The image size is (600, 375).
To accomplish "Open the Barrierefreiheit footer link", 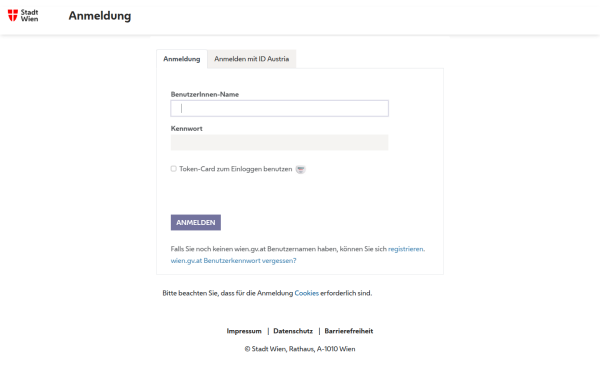I will (349, 331).
